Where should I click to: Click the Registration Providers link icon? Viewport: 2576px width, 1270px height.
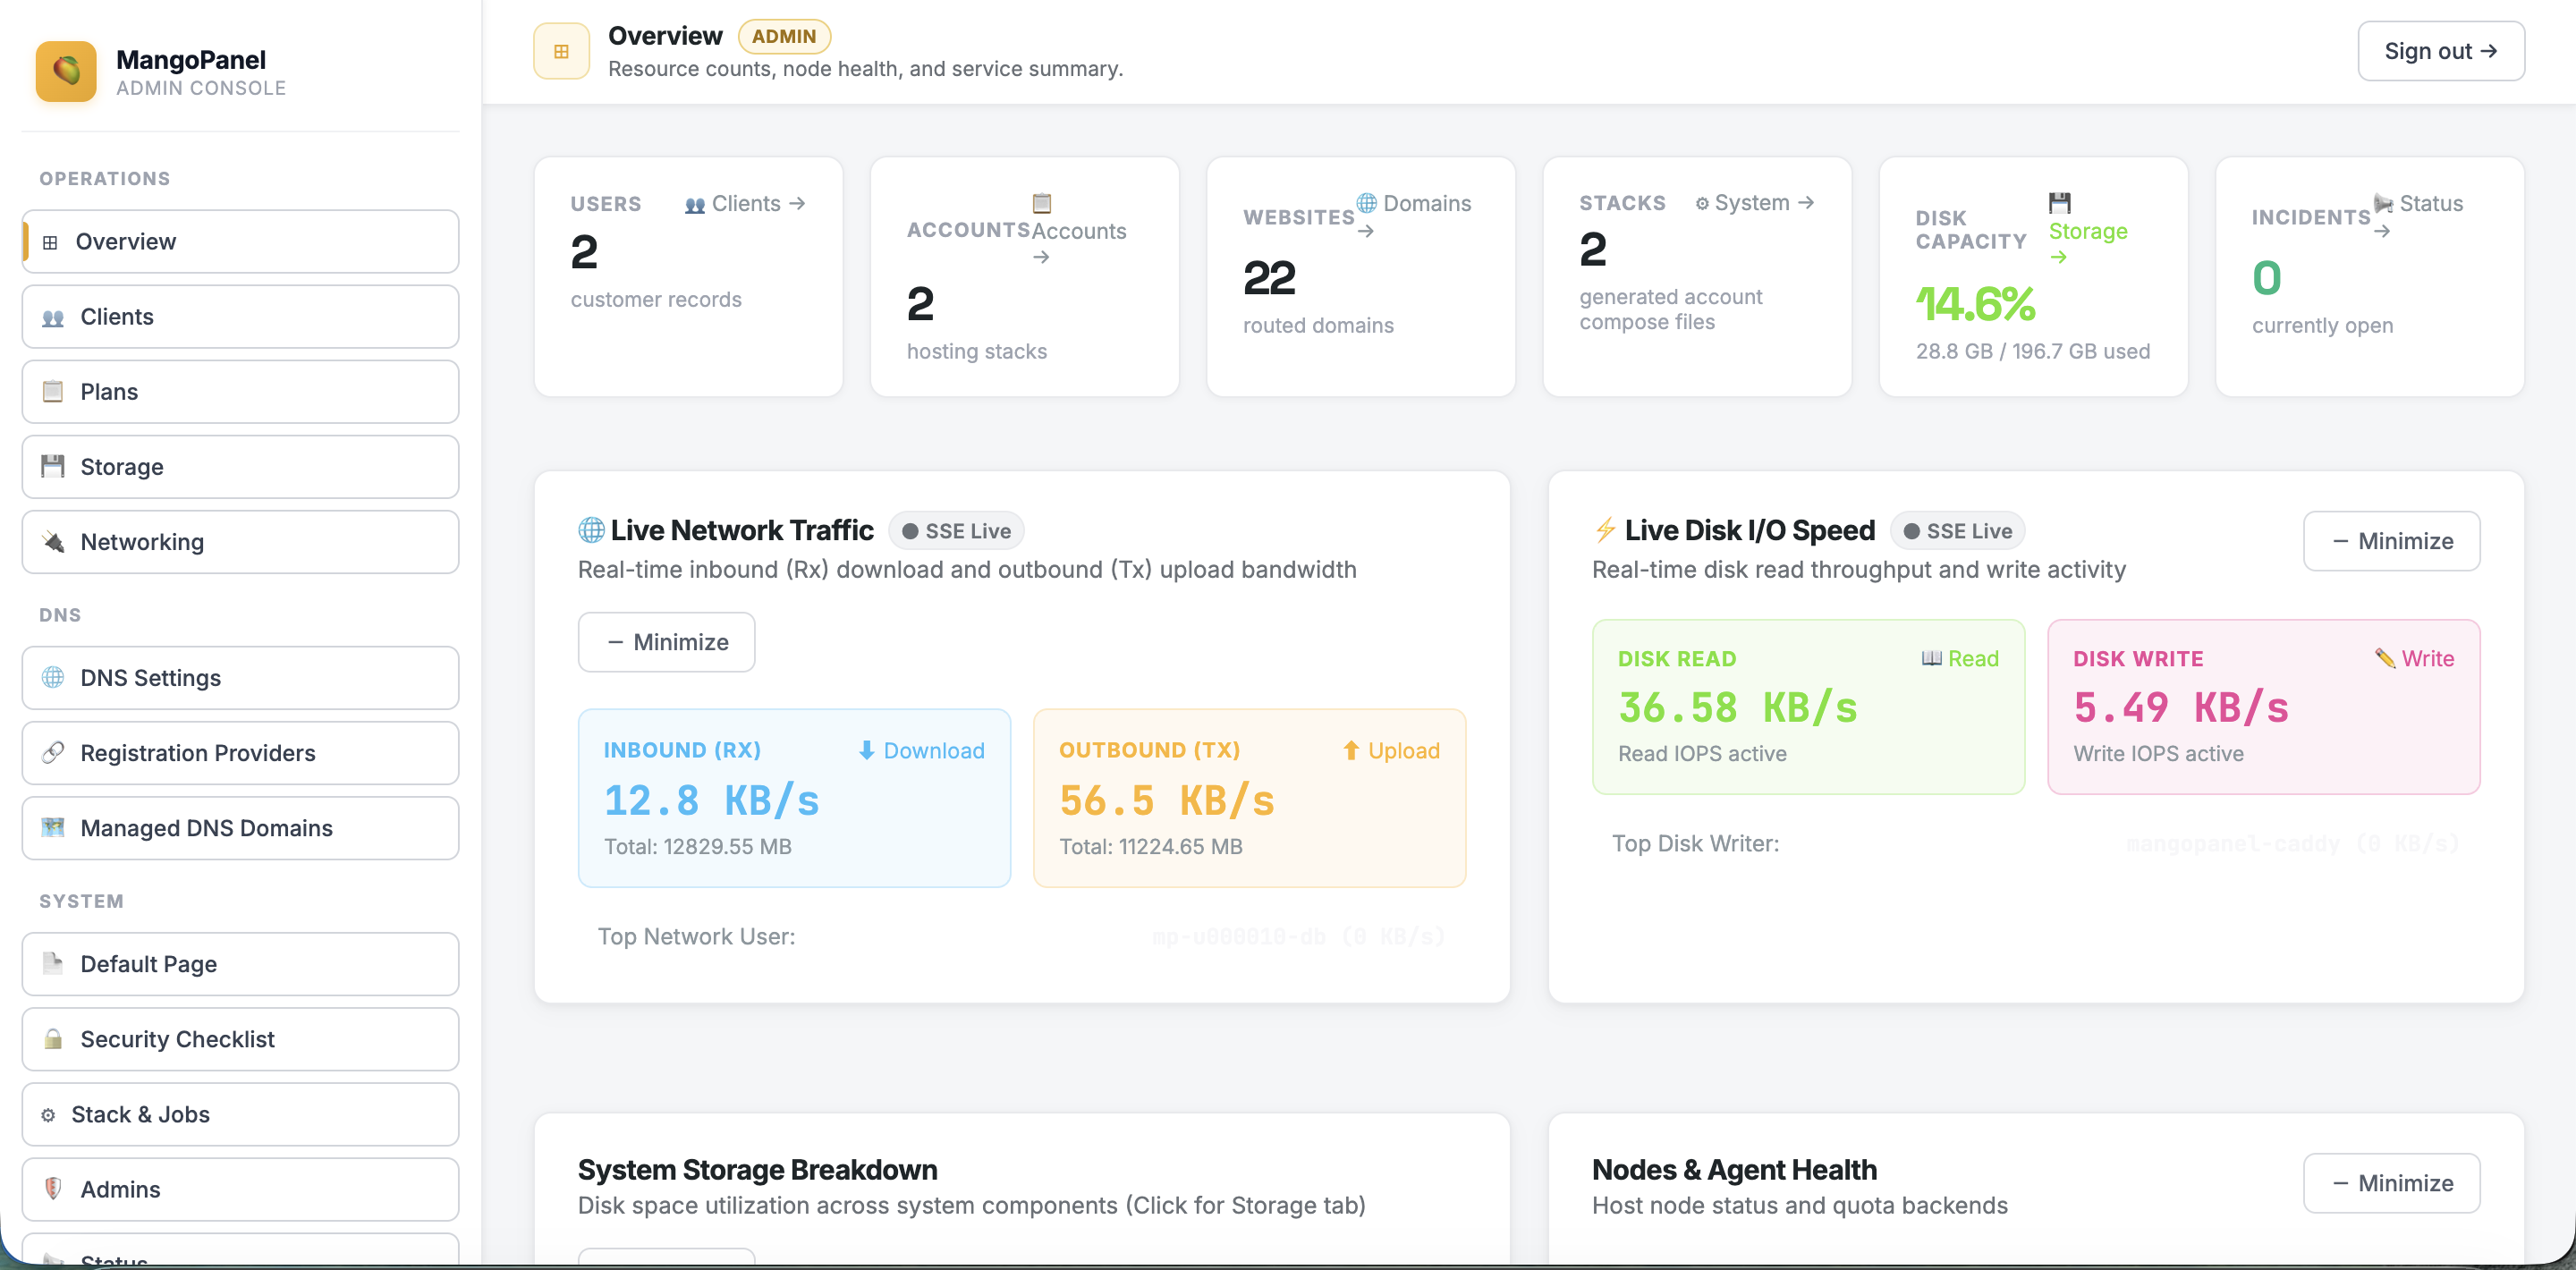click(53, 753)
